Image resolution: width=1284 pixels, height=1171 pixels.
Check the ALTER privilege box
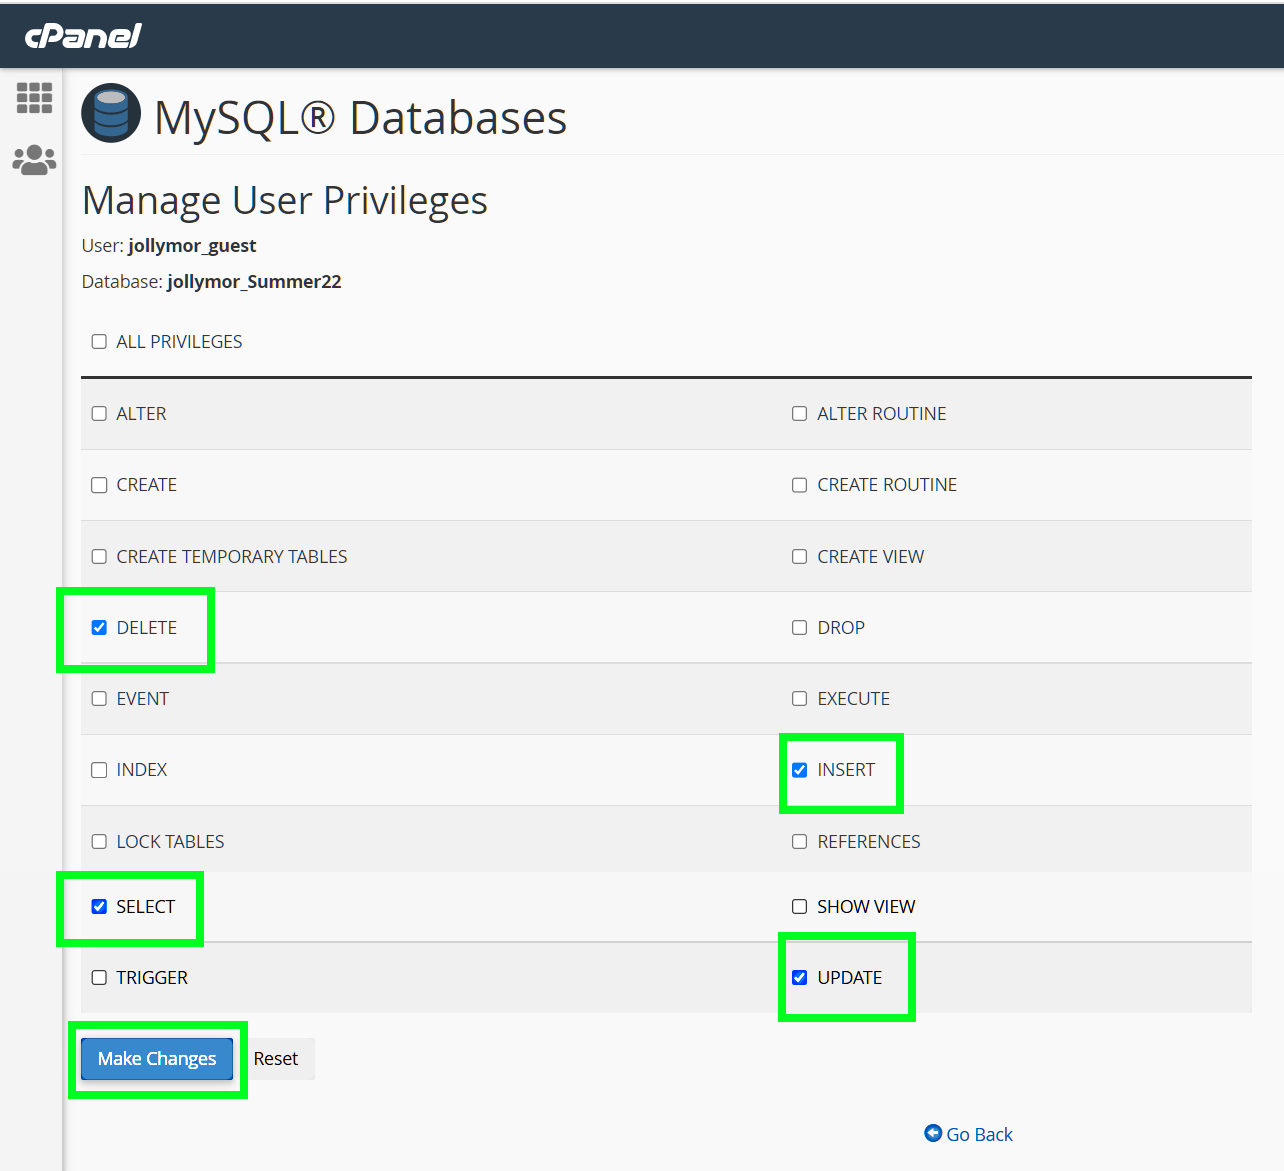click(x=99, y=414)
